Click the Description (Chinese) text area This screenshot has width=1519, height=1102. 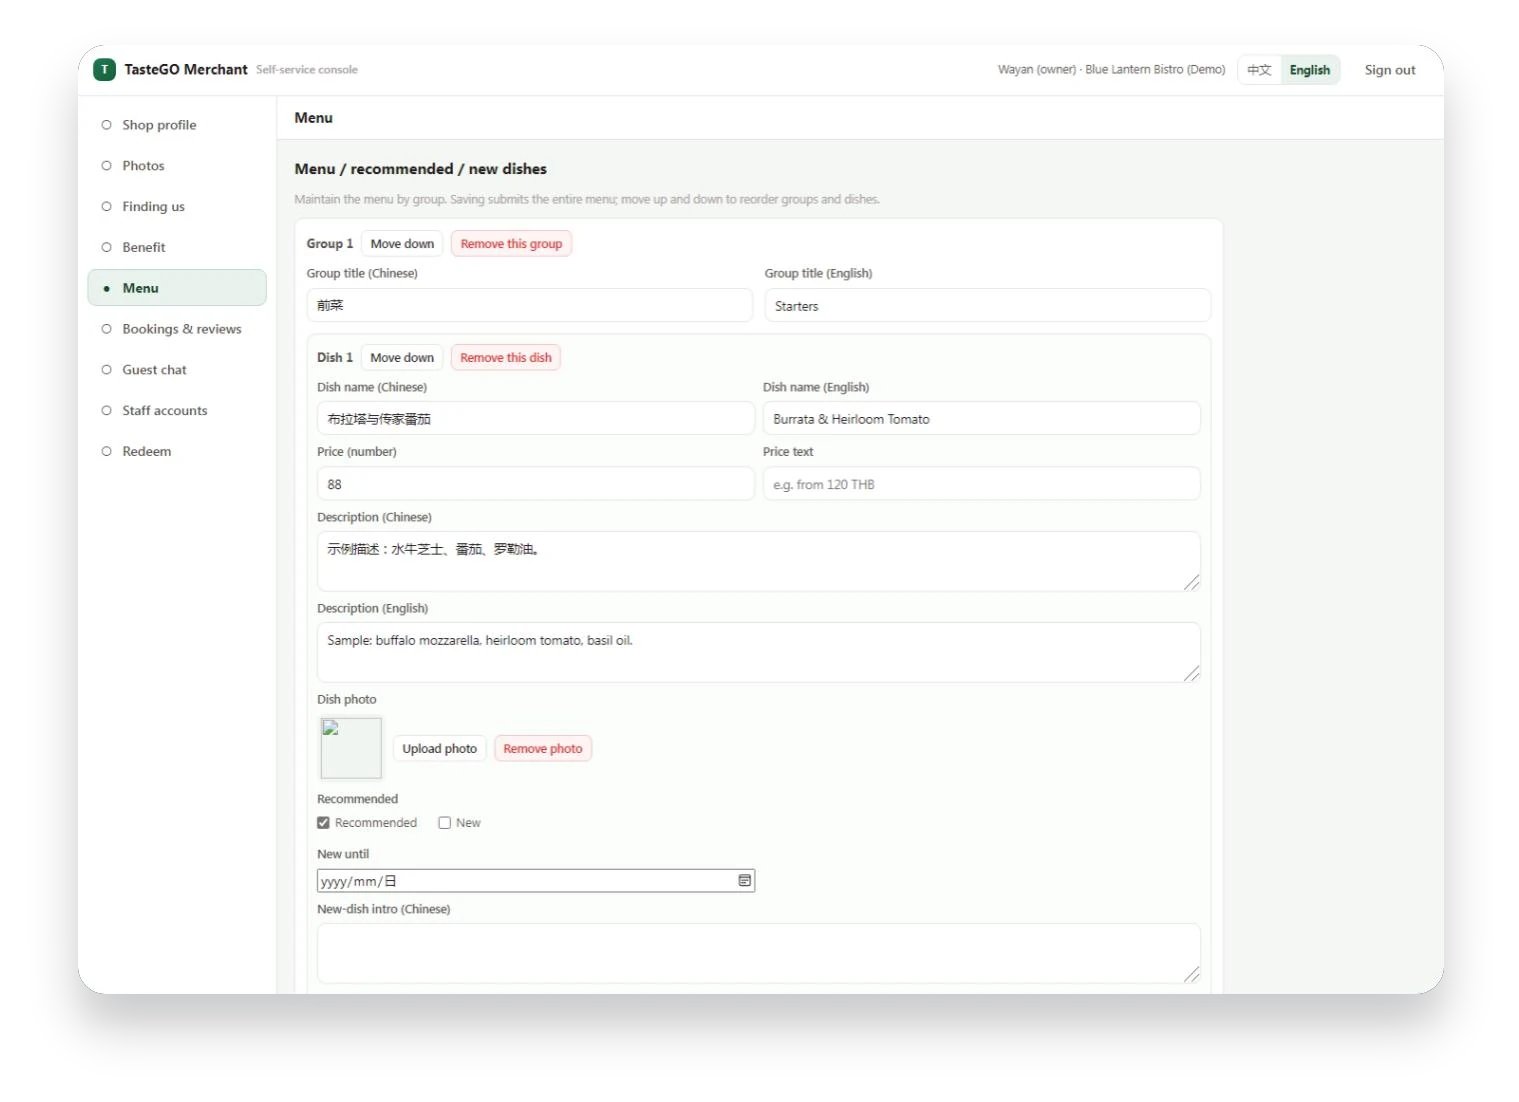coord(758,561)
